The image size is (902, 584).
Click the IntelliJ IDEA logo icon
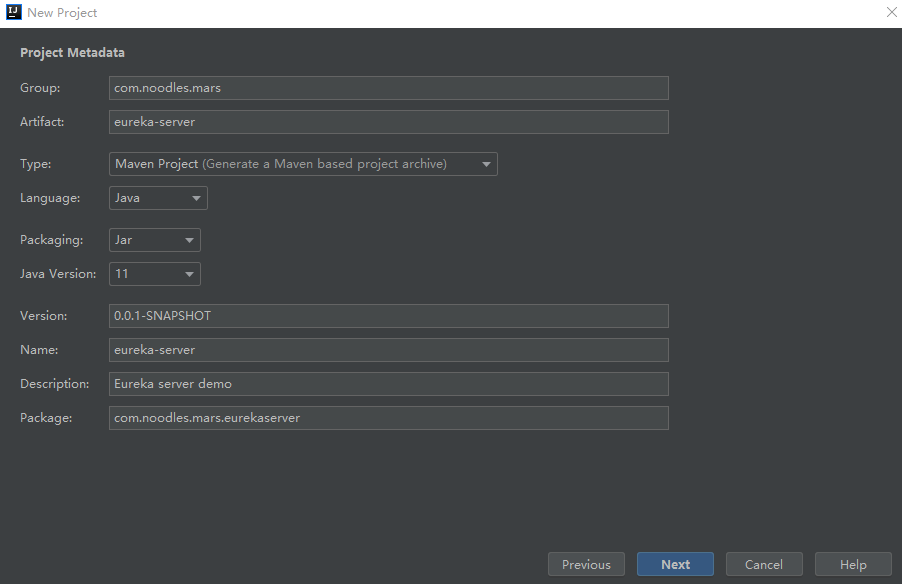[x=14, y=13]
